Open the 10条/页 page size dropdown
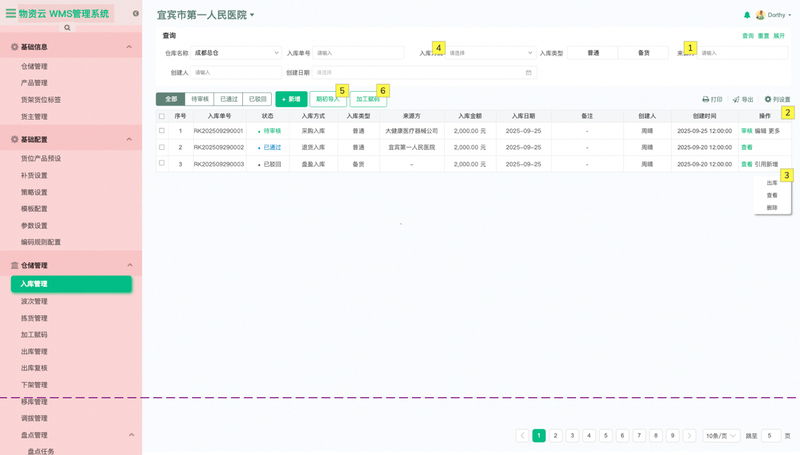This screenshot has width=800, height=455. pos(721,436)
